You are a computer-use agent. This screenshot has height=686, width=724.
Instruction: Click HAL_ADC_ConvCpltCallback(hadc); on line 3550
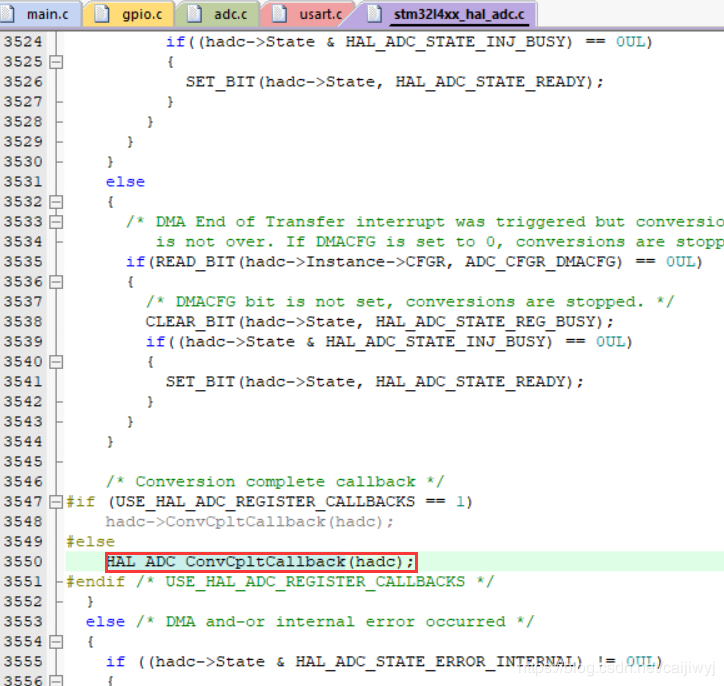[x=261, y=562]
